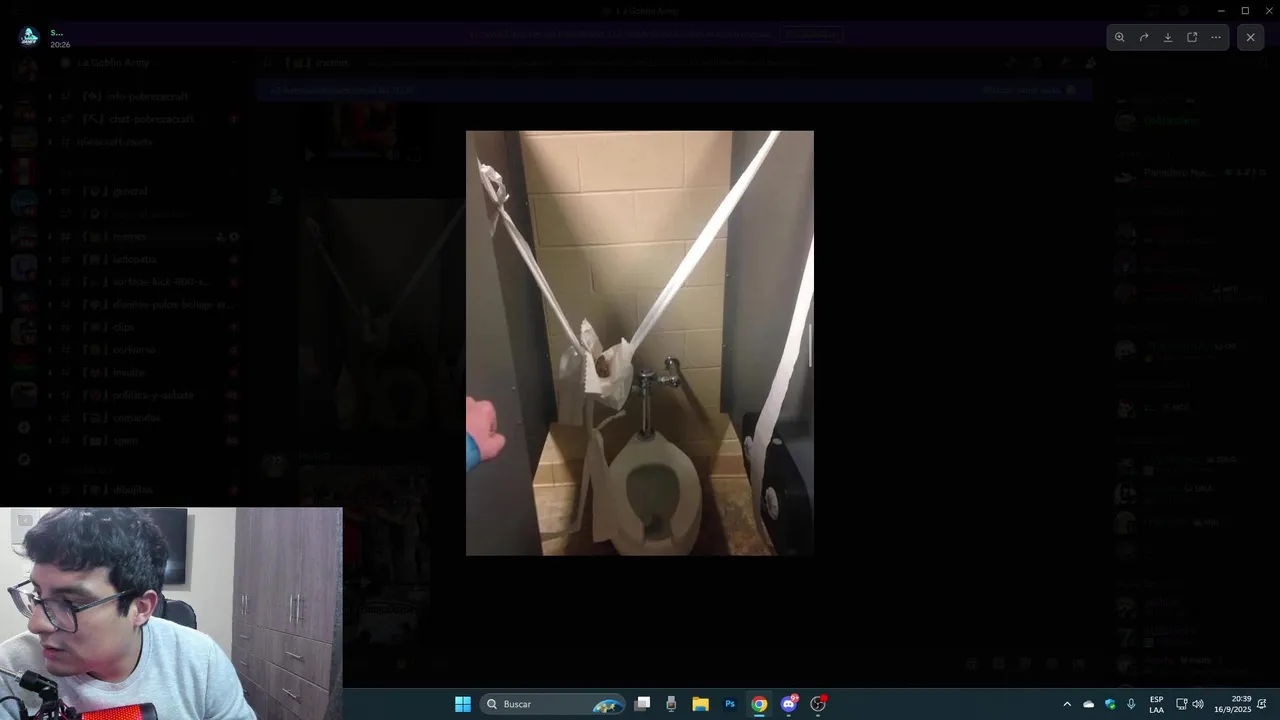Open the Windows Security shield tray icon

point(1110,704)
